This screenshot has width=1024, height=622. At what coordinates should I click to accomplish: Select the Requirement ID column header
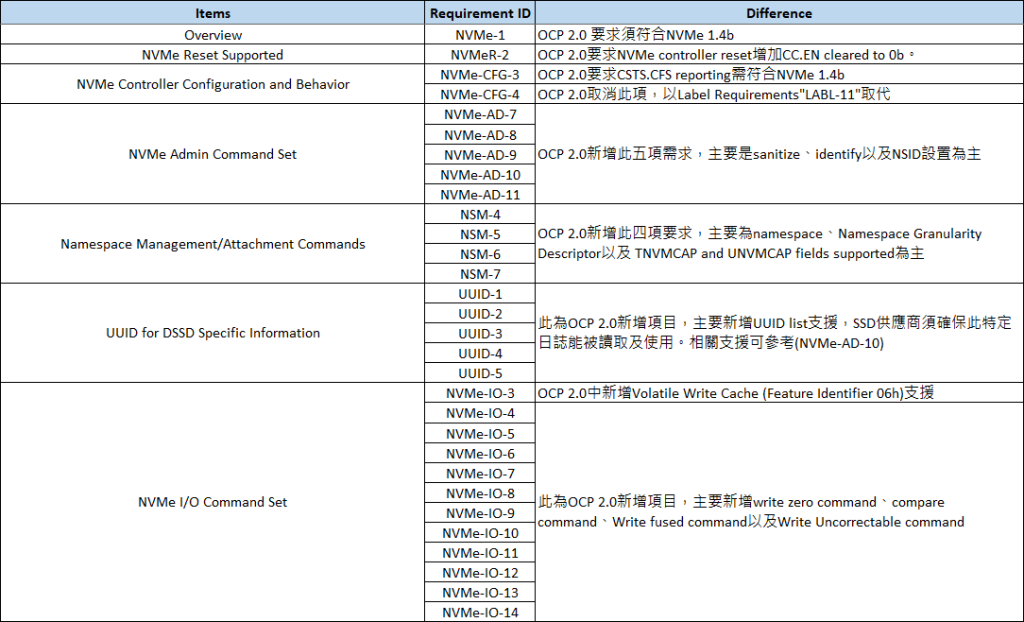pyautogui.click(x=480, y=13)
